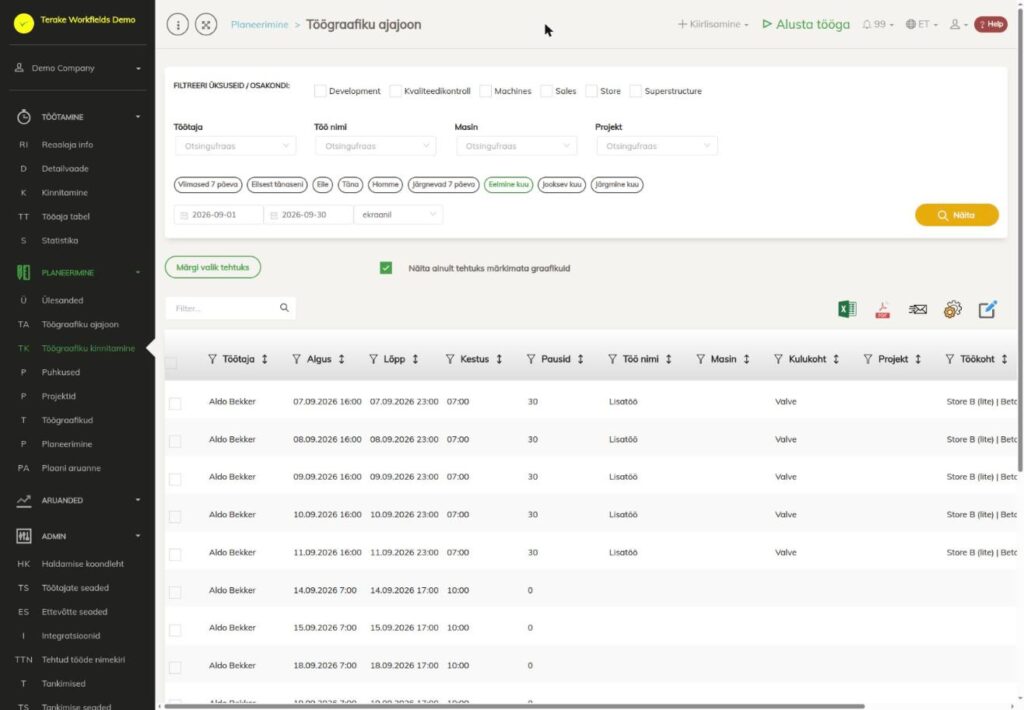
Task: Click 'Märgi valik tehtuks' button
Action: pos(213,267)
